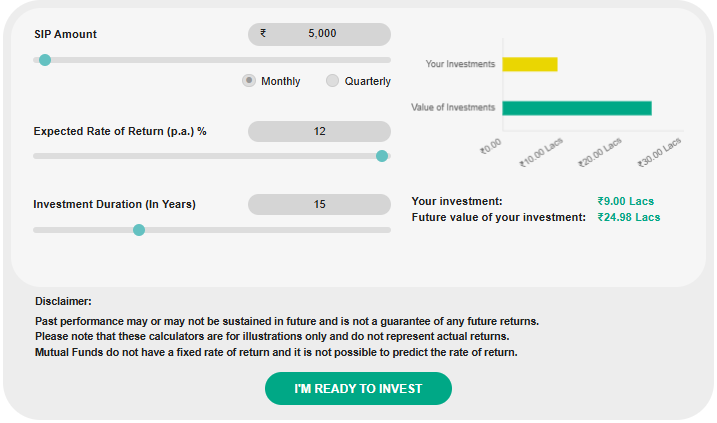Click the ₹24.98 Lacs future value
Viewport: 717px width, 423px height.
(x=628, y=217)
